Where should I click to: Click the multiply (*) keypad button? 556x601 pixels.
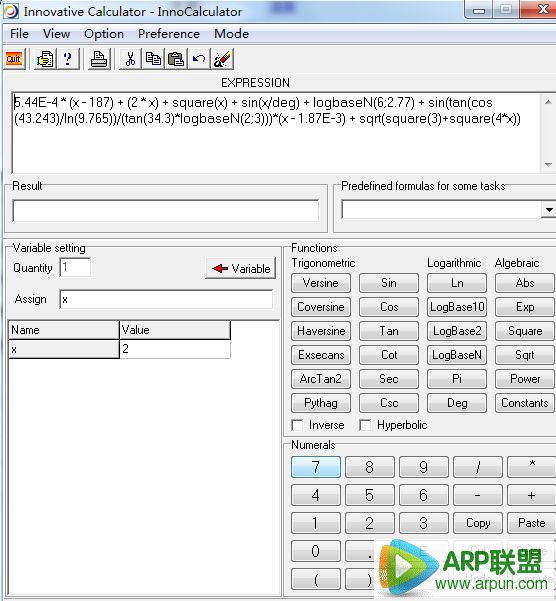pos(531,467)
